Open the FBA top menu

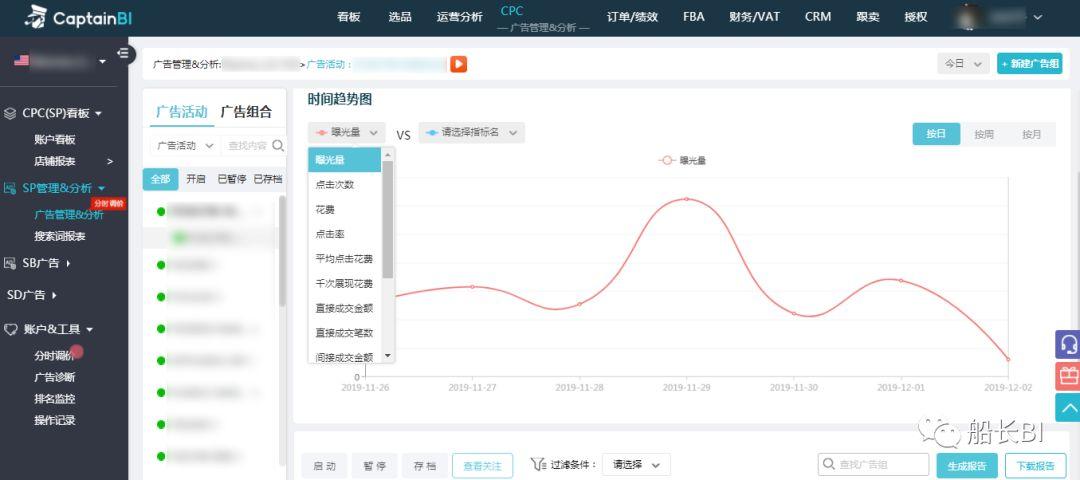click(x=694, y=17)
